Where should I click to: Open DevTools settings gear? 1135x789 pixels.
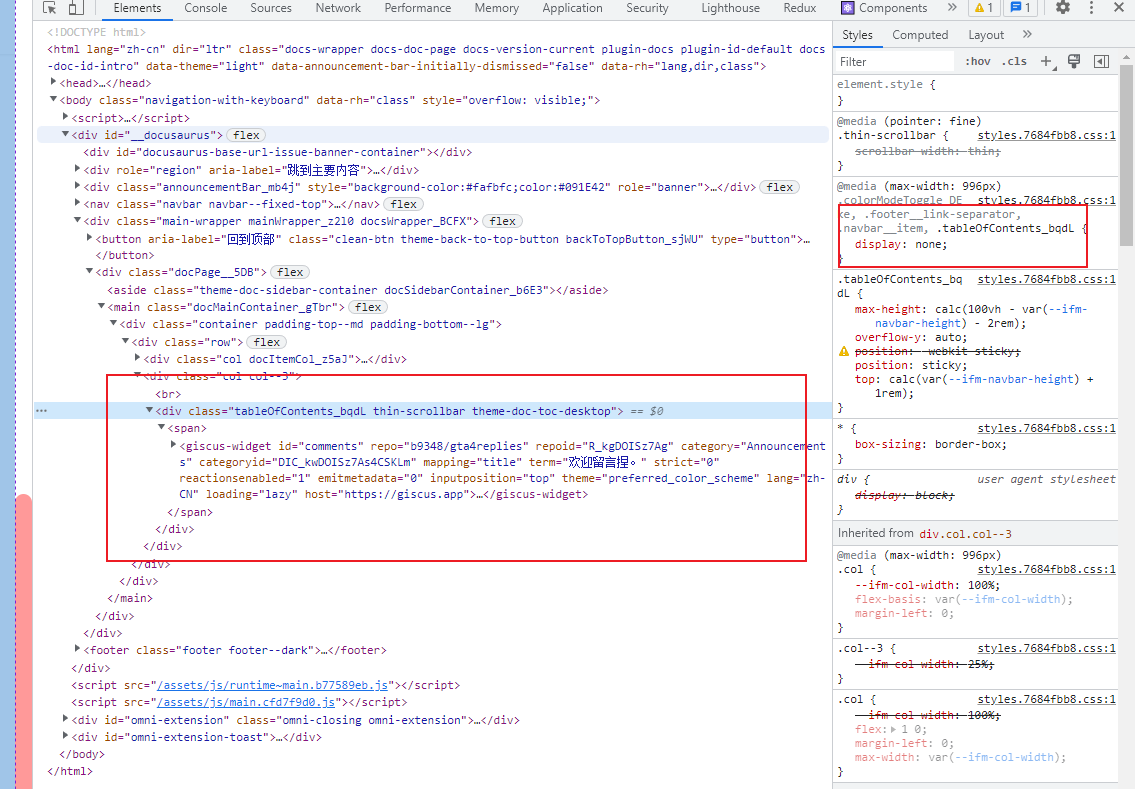click(1061, 8)
